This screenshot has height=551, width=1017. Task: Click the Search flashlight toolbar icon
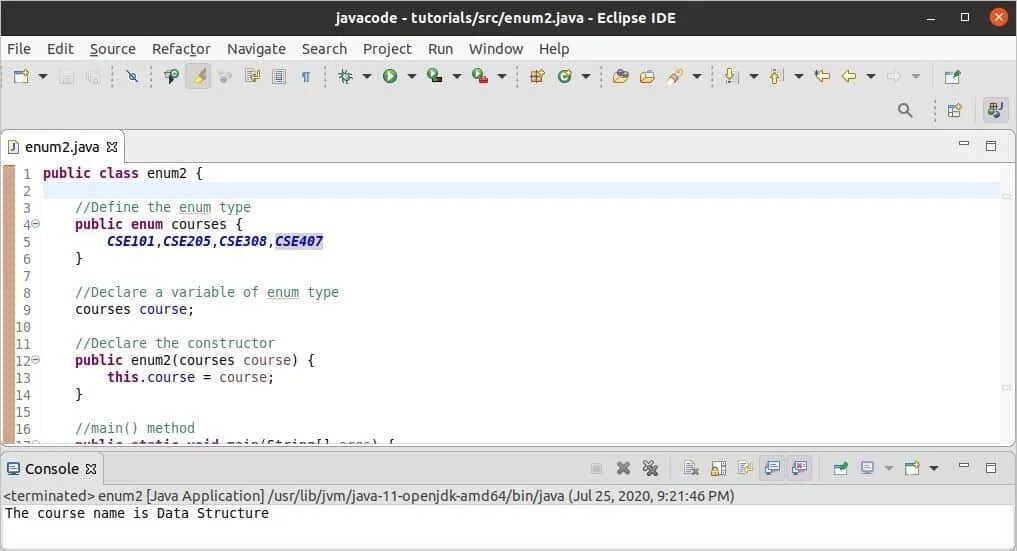[x=675, y=76]
